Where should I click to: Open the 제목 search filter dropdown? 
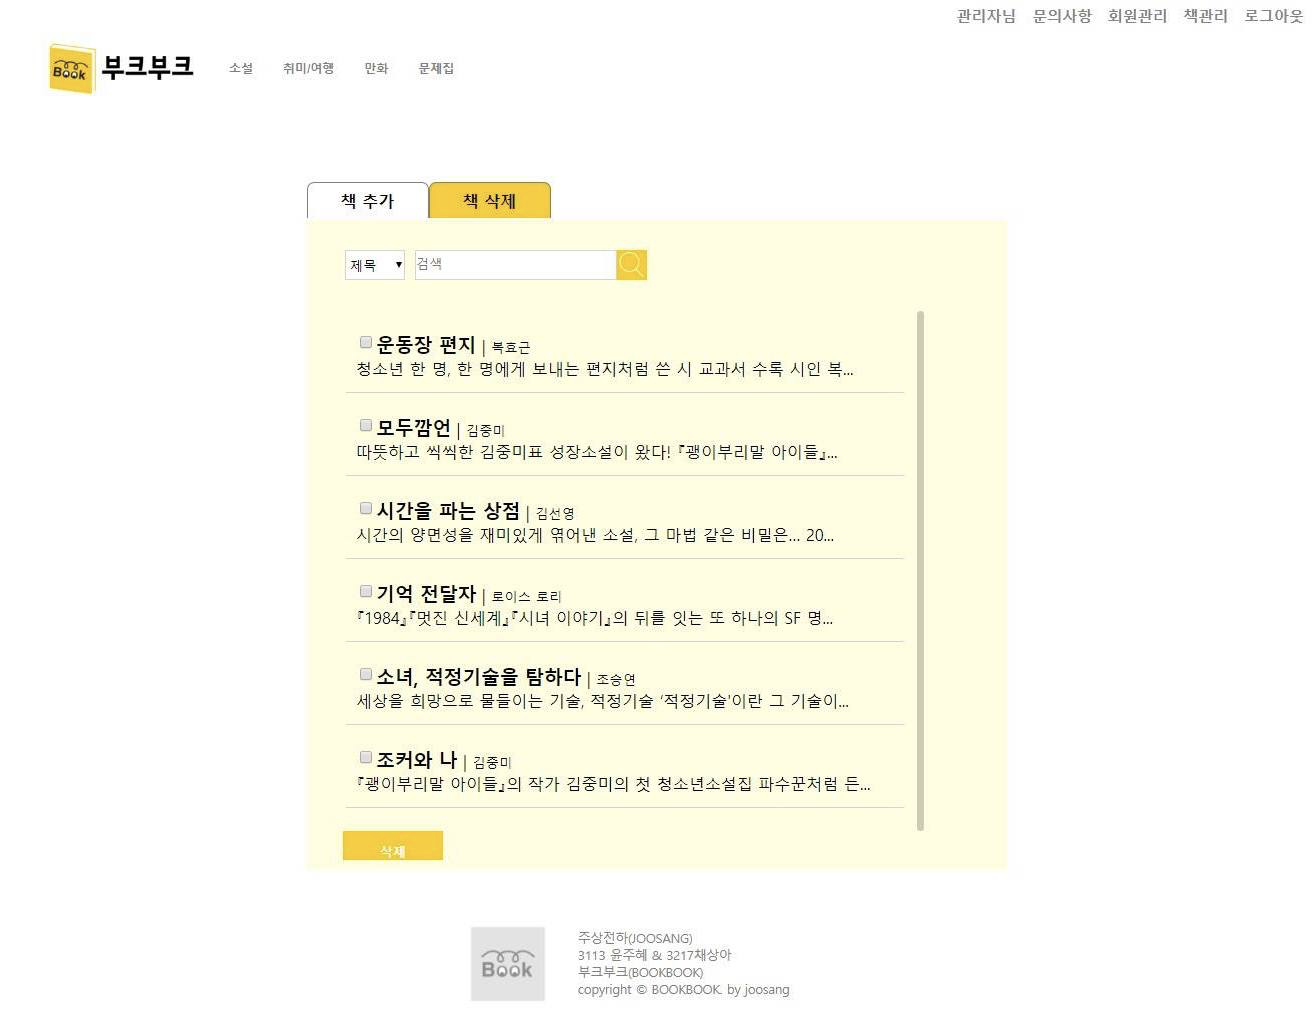coord(374,264)
